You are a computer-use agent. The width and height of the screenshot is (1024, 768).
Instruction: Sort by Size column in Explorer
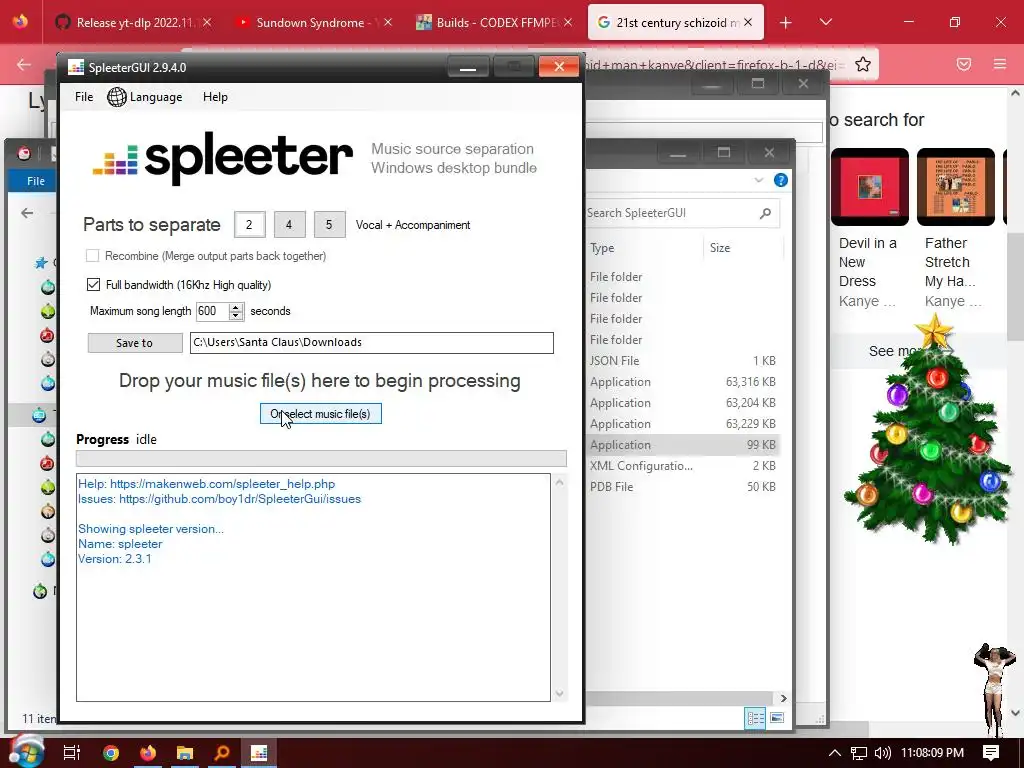(720, 248)
